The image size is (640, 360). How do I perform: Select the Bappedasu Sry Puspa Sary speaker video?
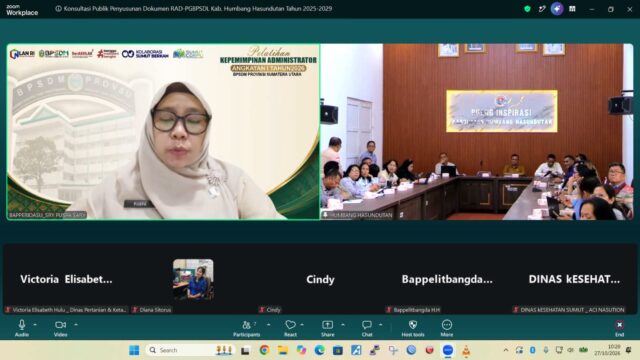click(163, 132)
